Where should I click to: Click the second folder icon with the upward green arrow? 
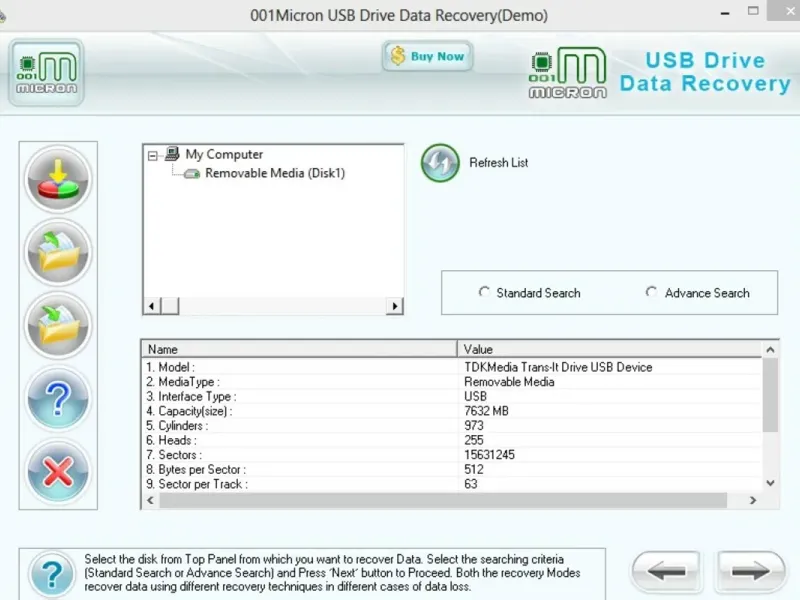coord(58,252)
